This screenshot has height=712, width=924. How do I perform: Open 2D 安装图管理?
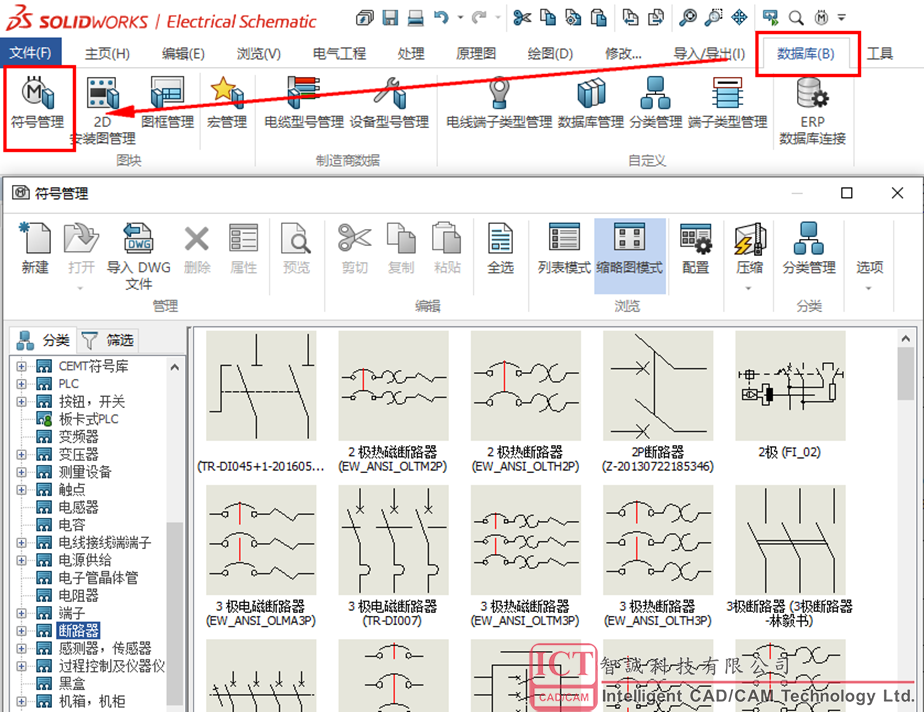(103, 111)
